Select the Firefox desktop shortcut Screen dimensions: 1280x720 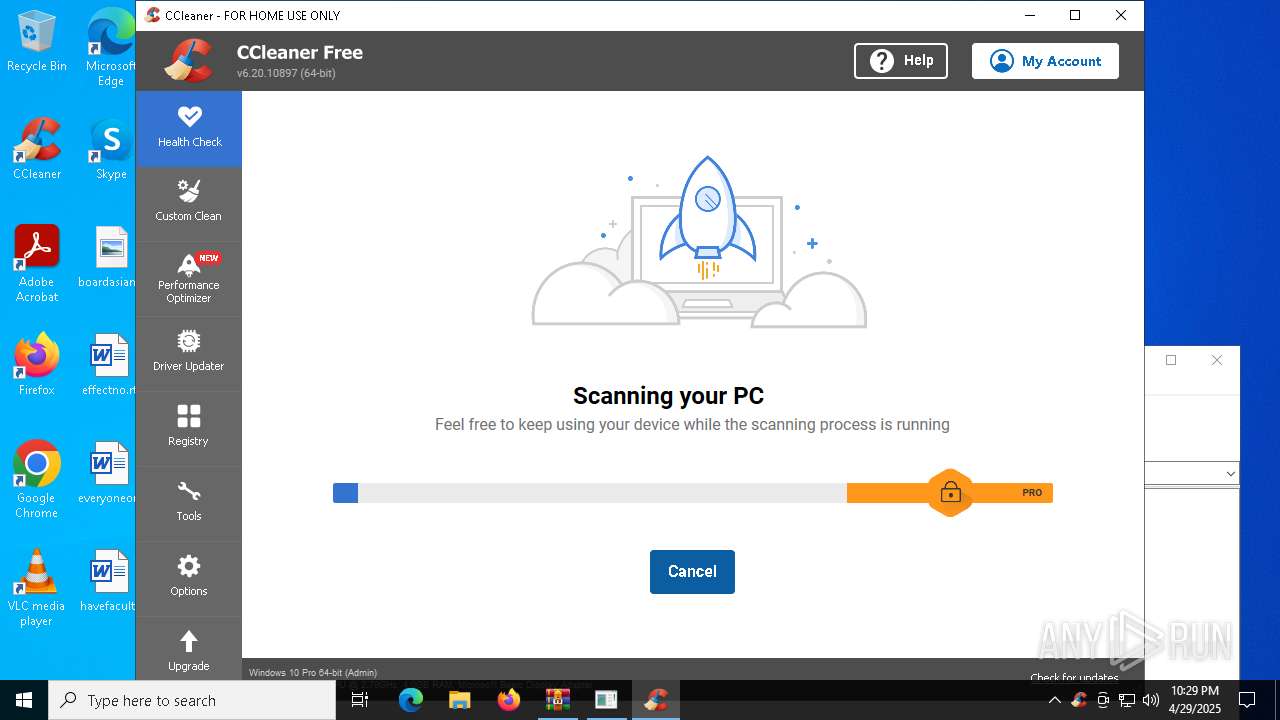pyautogui.click(x=37, y=366)
